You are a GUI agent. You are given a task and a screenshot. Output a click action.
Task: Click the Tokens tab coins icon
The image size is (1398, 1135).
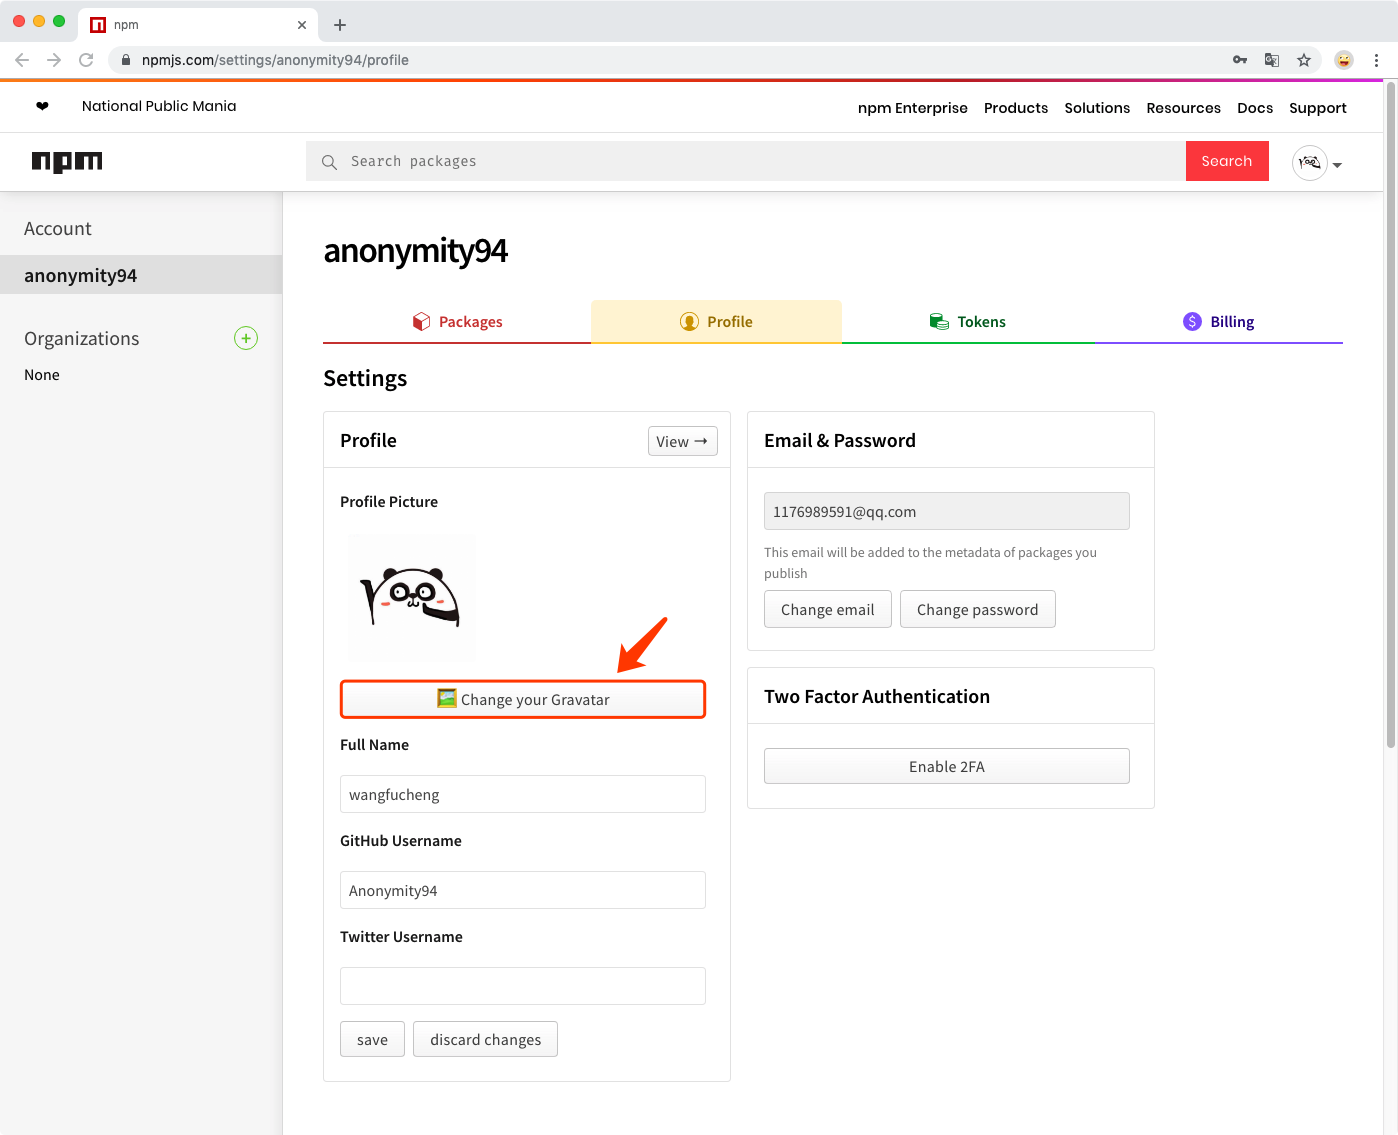coord(939,321)
